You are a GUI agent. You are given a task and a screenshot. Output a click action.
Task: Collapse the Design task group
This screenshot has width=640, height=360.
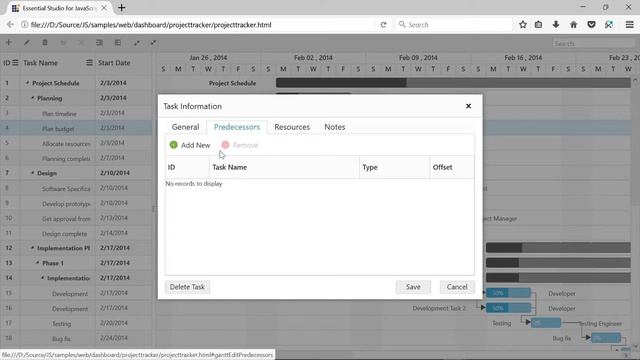[x=33, y=173]
